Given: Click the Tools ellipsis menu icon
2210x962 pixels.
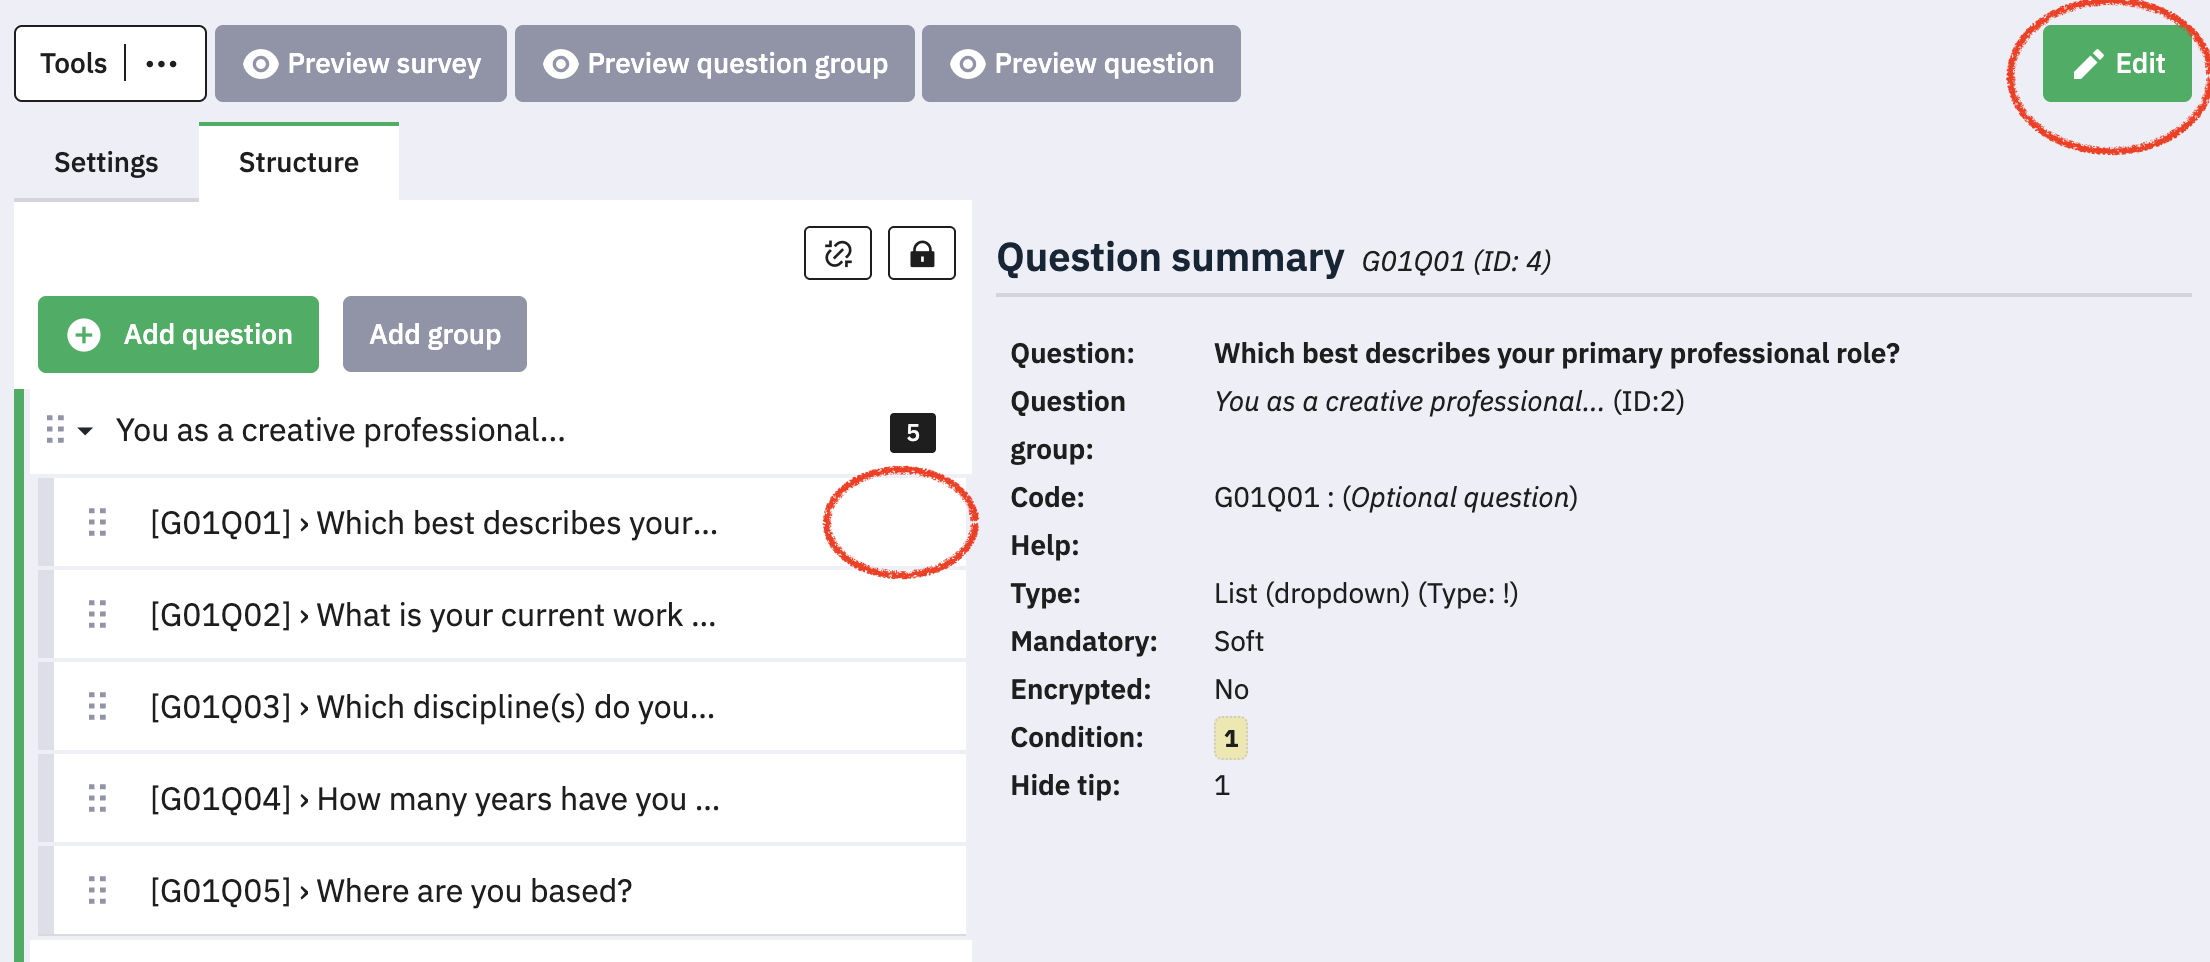Looking at the screenshot, I should click(x=161, y=64).
